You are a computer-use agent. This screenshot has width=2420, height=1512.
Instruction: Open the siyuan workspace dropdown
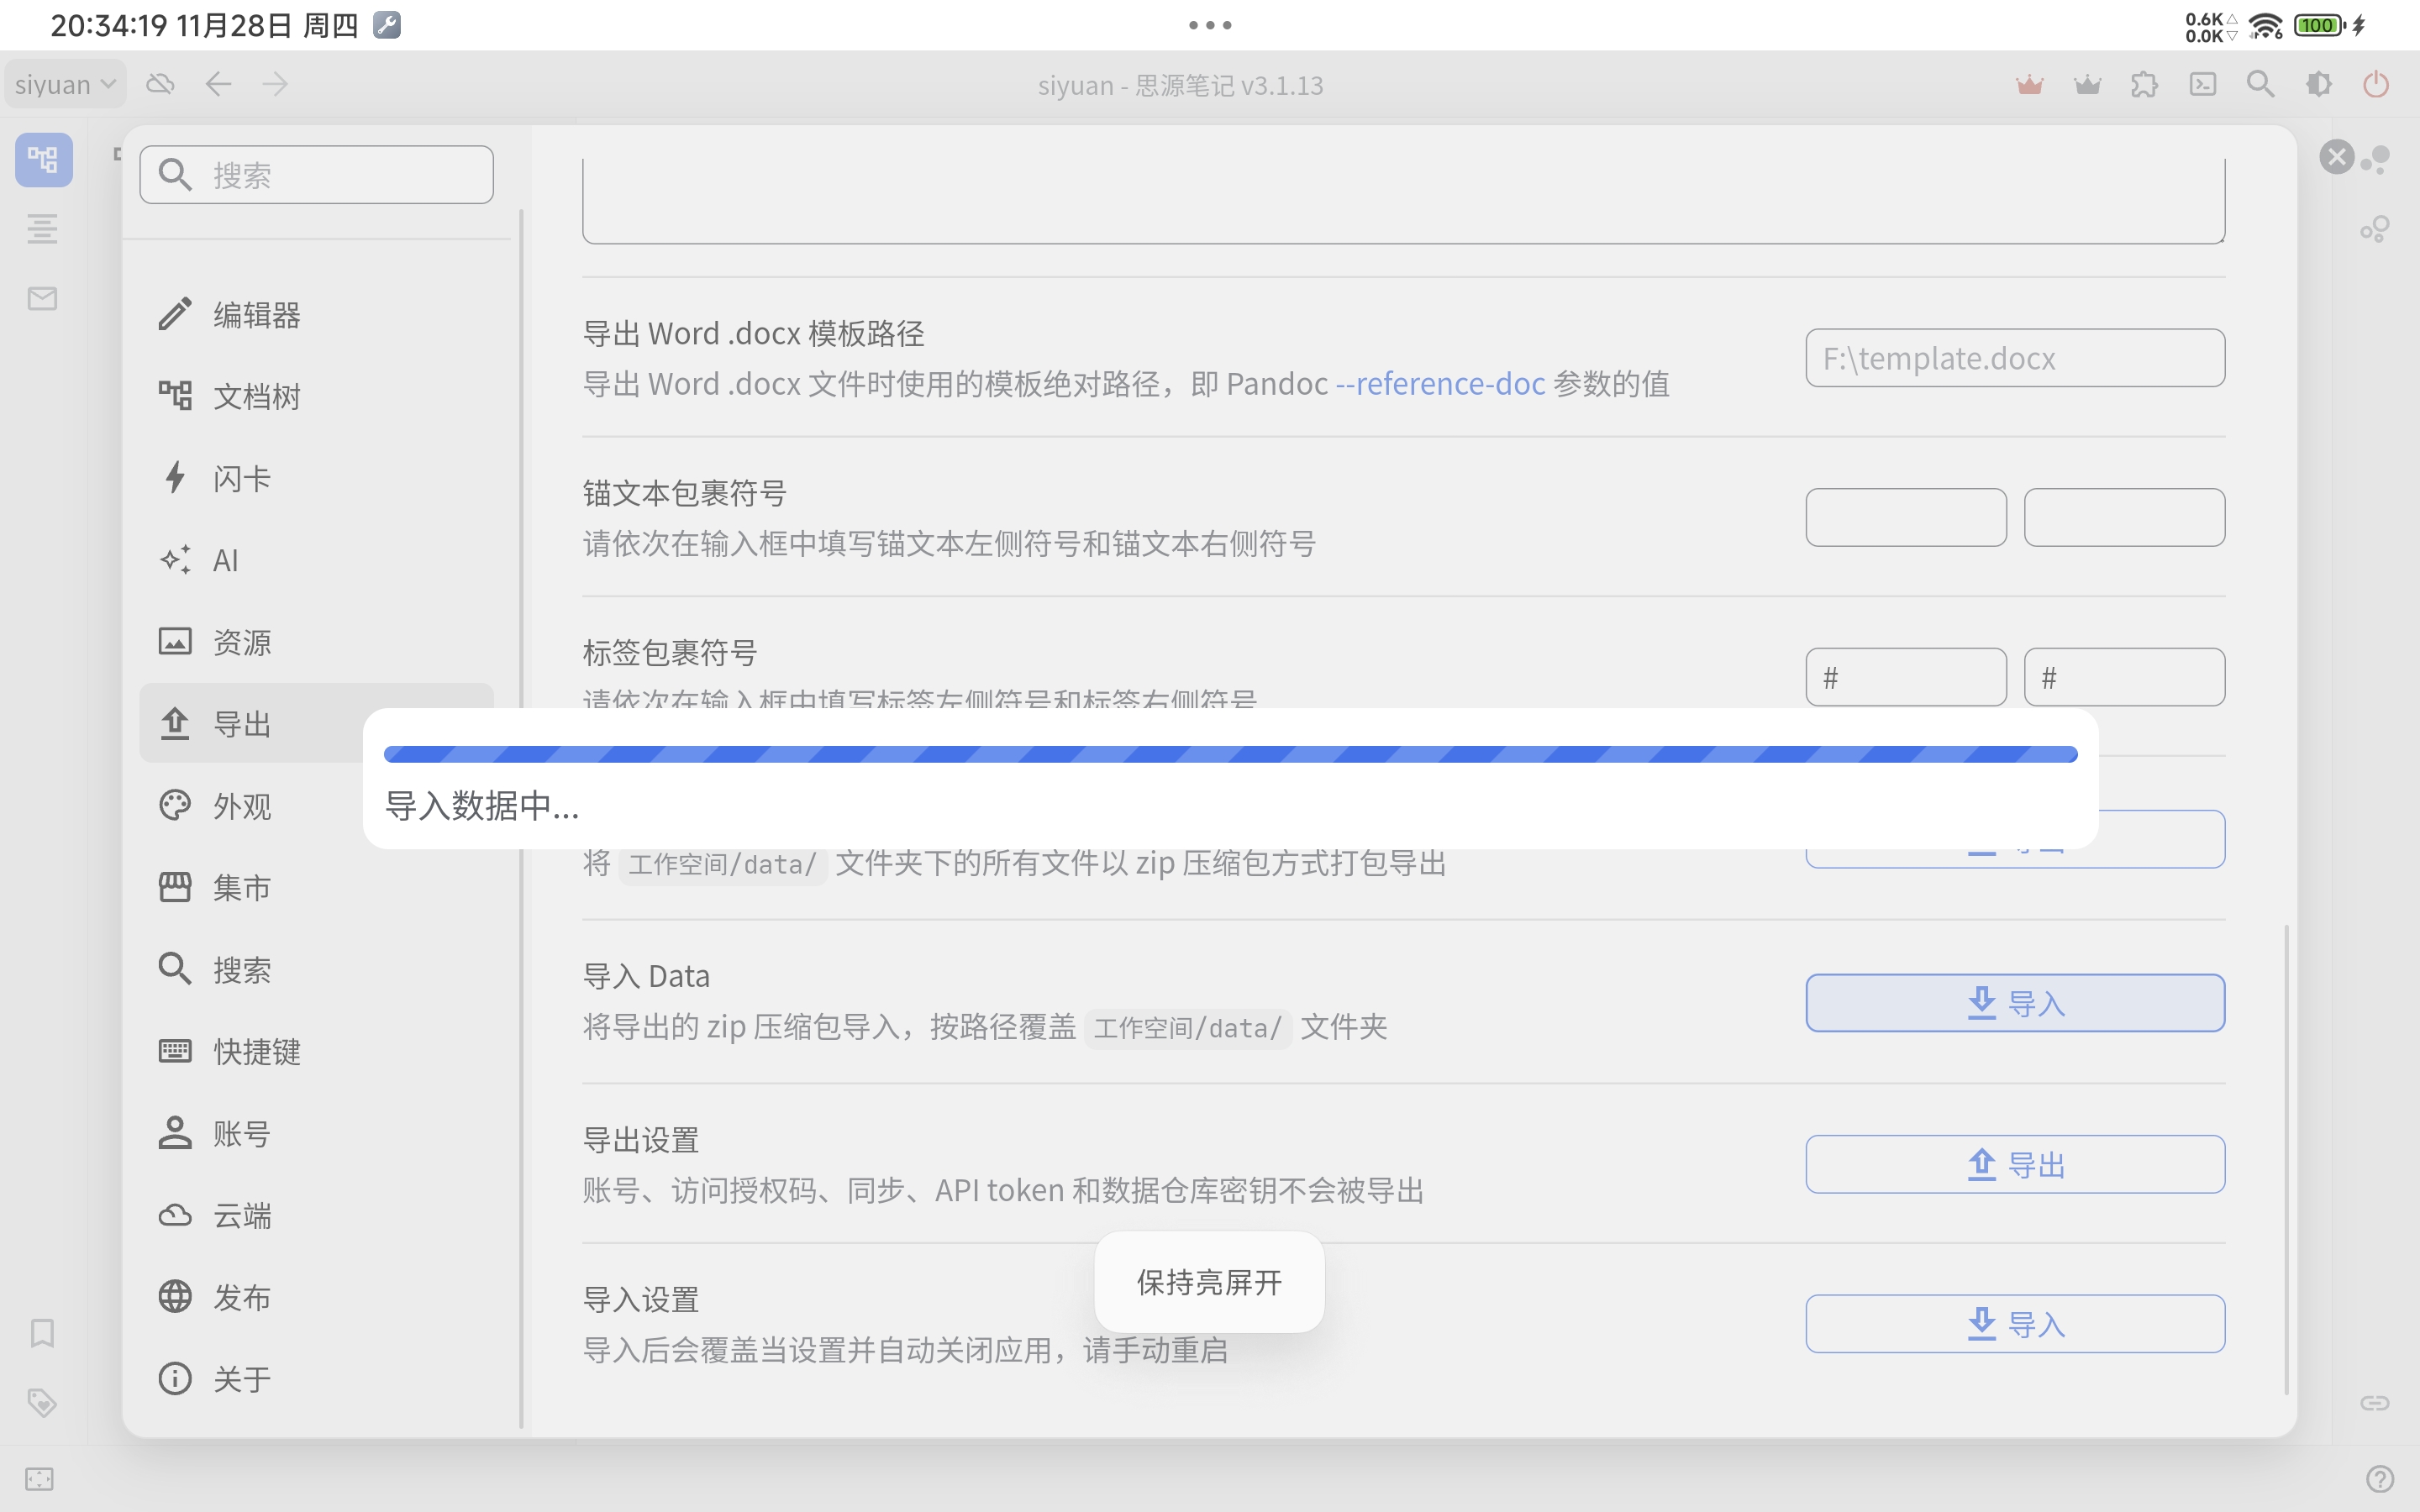click(x=64, y=84)
